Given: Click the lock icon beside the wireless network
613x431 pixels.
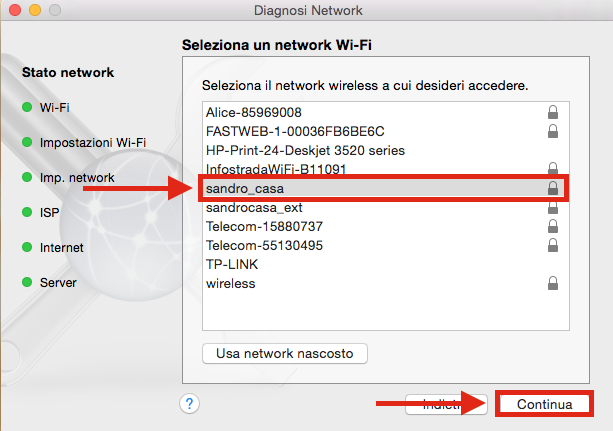Looking at the screenshot, I should click(x=553, y=283).
